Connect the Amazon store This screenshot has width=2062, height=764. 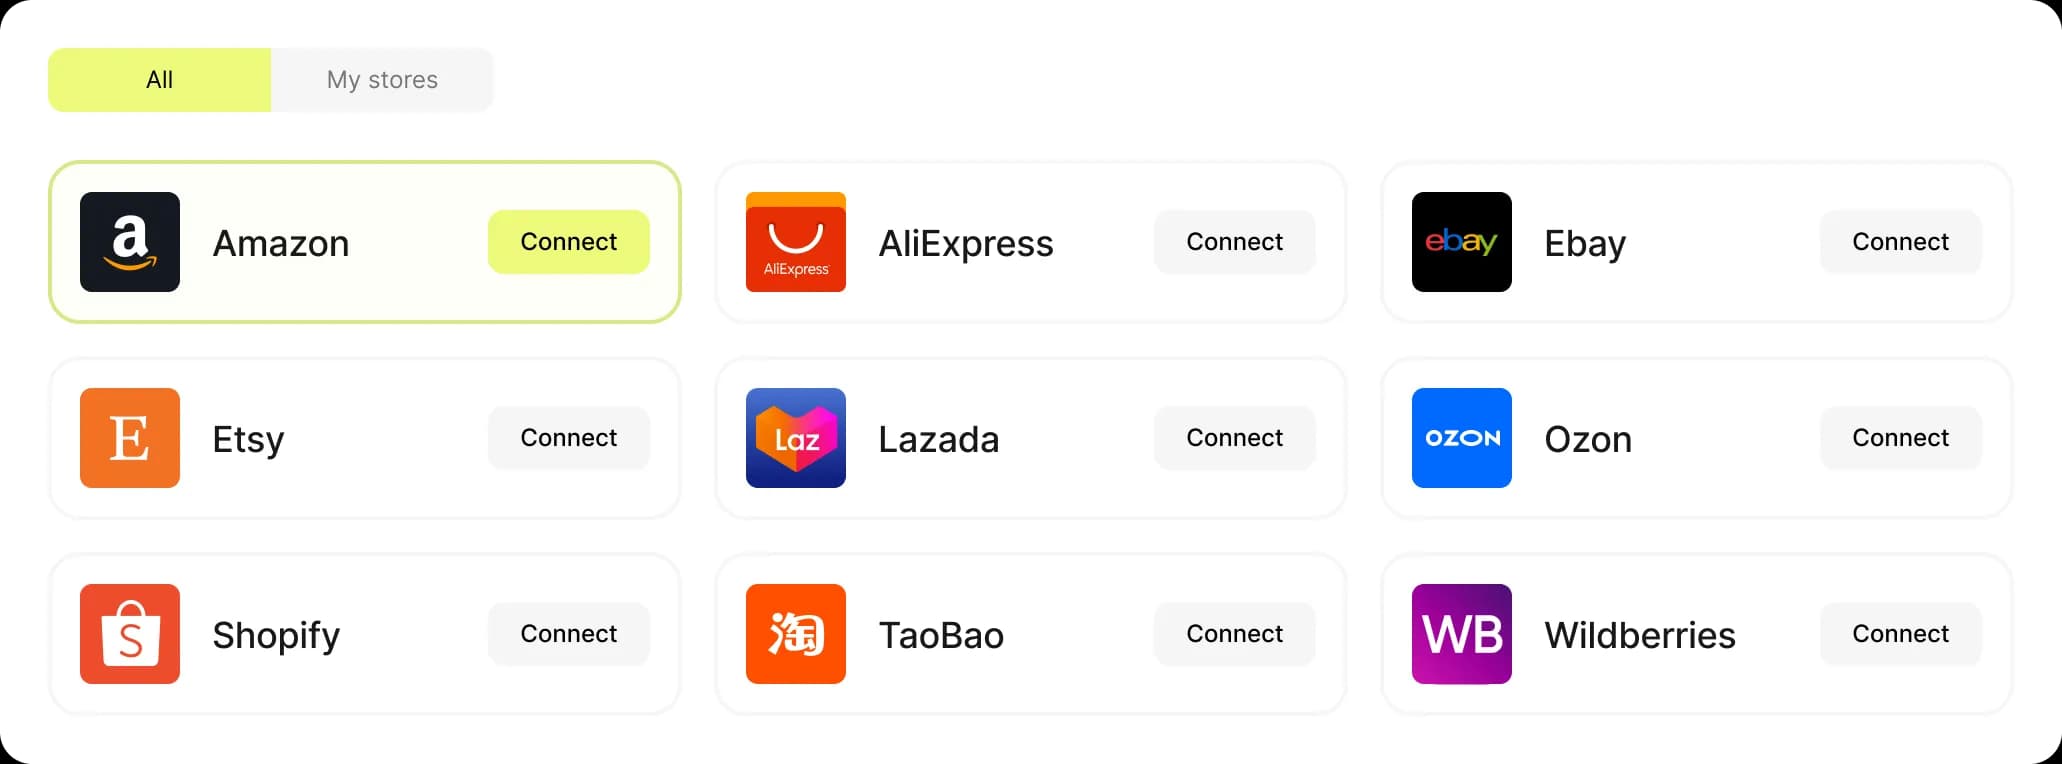[569, 242]
